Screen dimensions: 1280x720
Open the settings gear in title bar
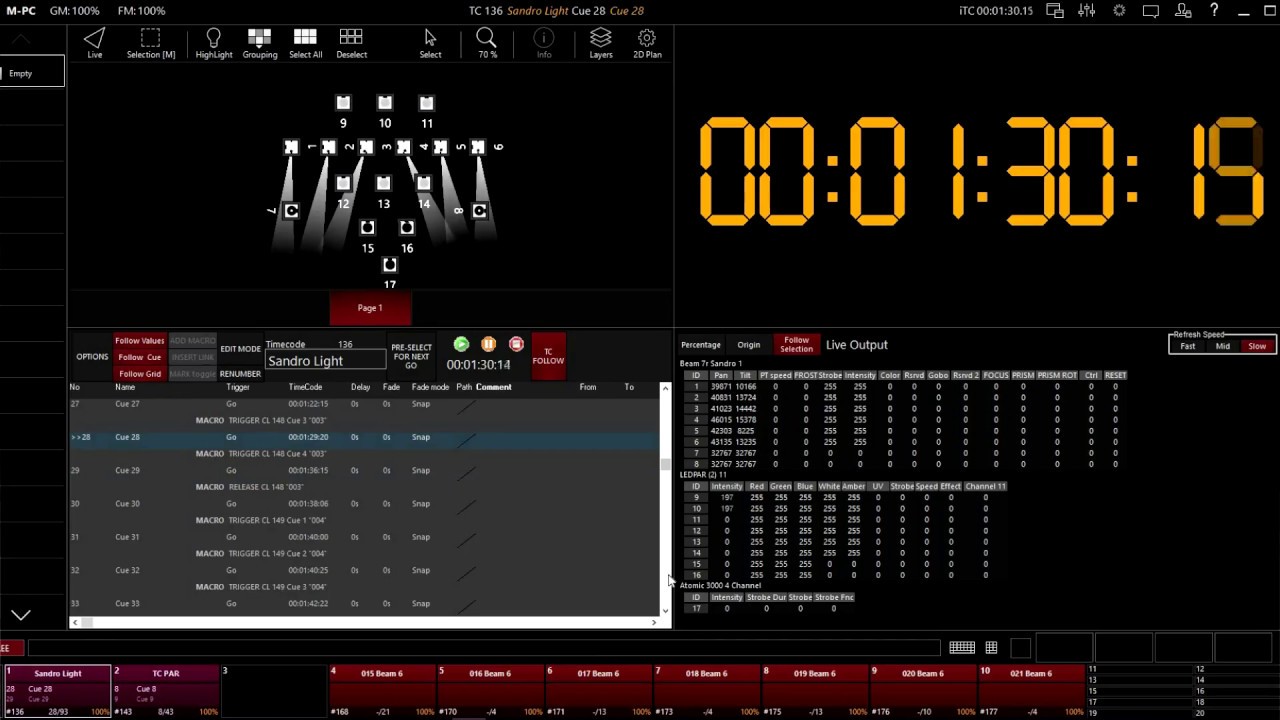pyautogui.click(x=1119, y=11)
